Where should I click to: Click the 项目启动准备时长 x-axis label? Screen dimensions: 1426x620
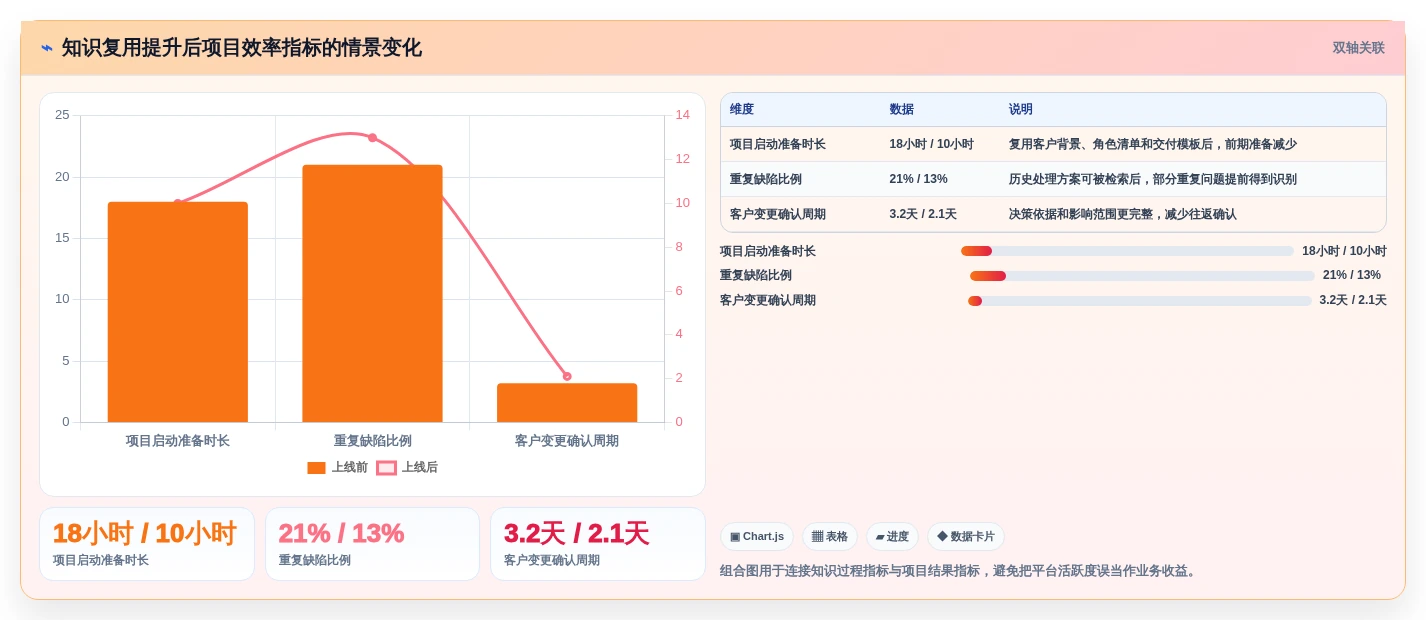(x=178, y=440)
